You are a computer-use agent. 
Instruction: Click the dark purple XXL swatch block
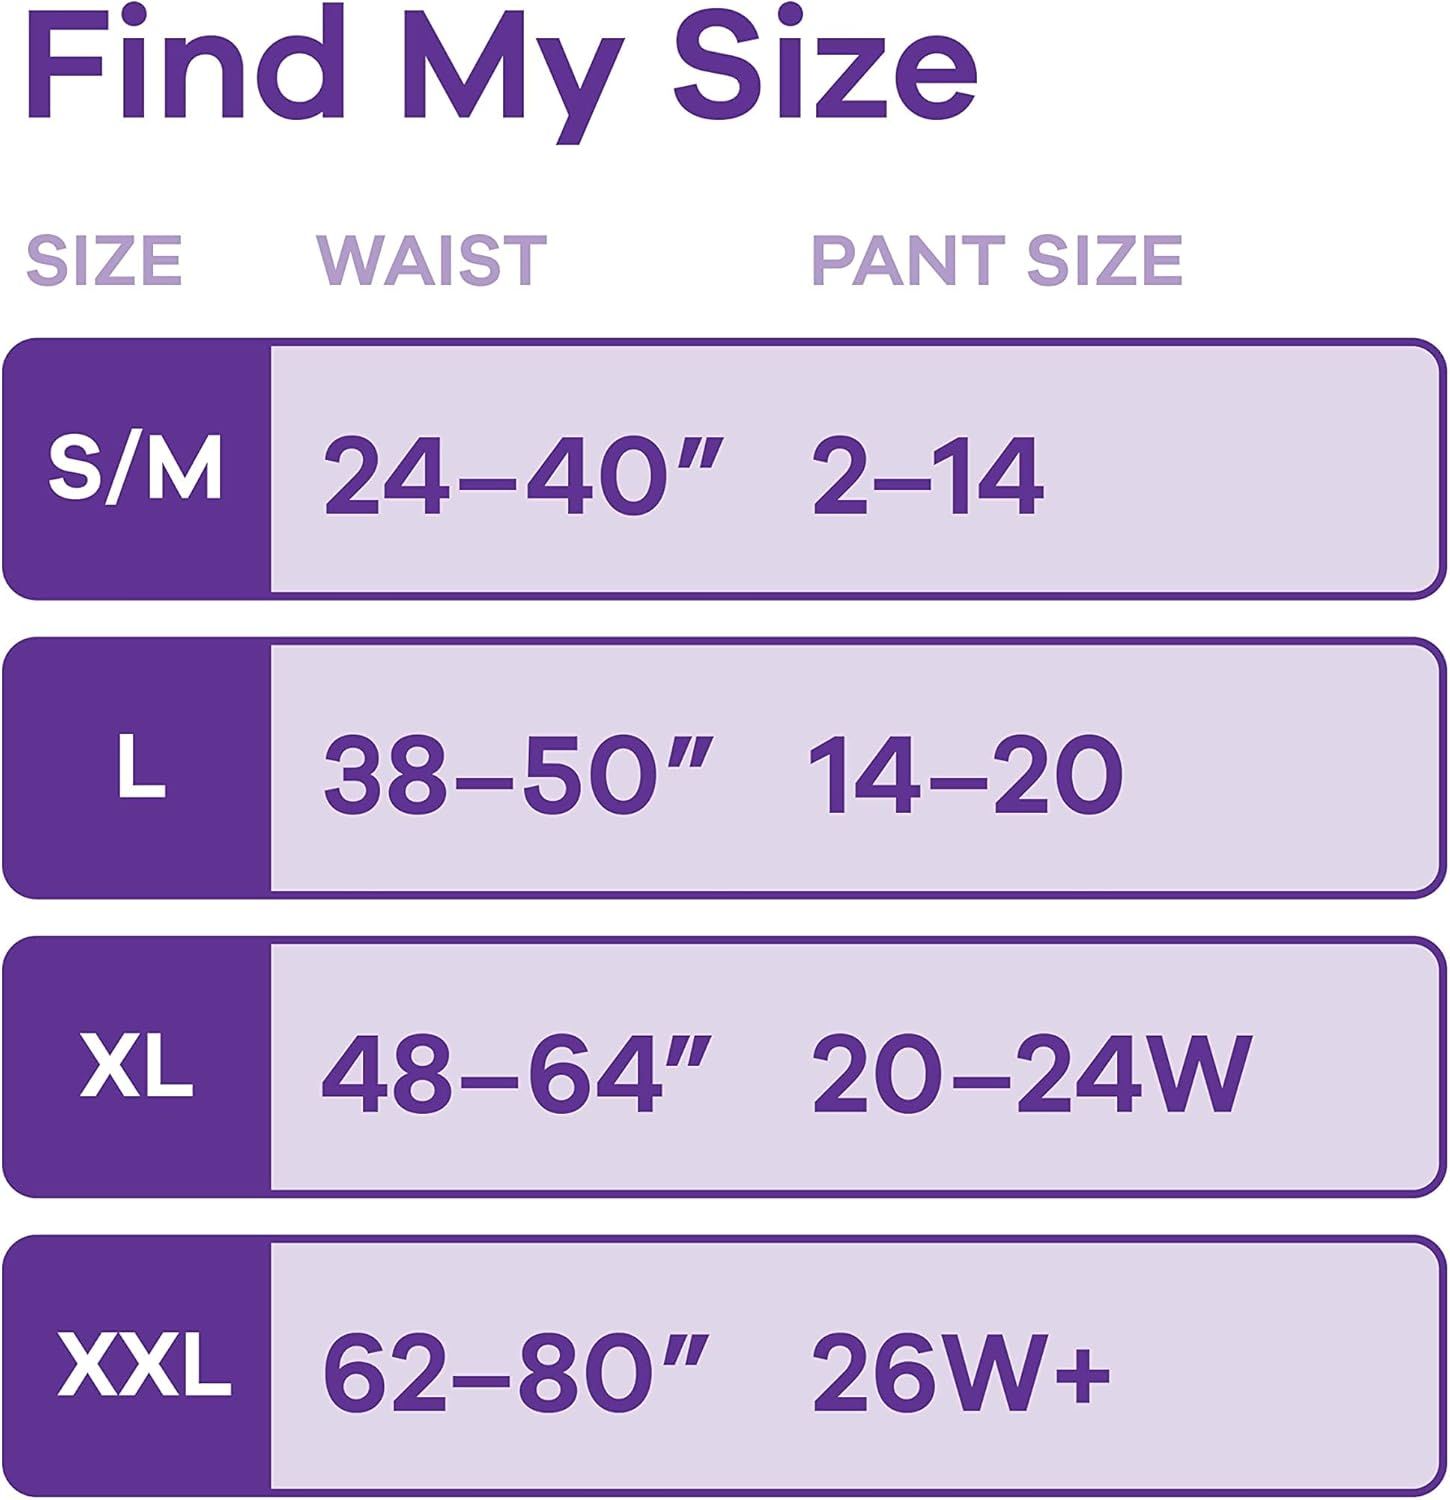click(137, 1366)
